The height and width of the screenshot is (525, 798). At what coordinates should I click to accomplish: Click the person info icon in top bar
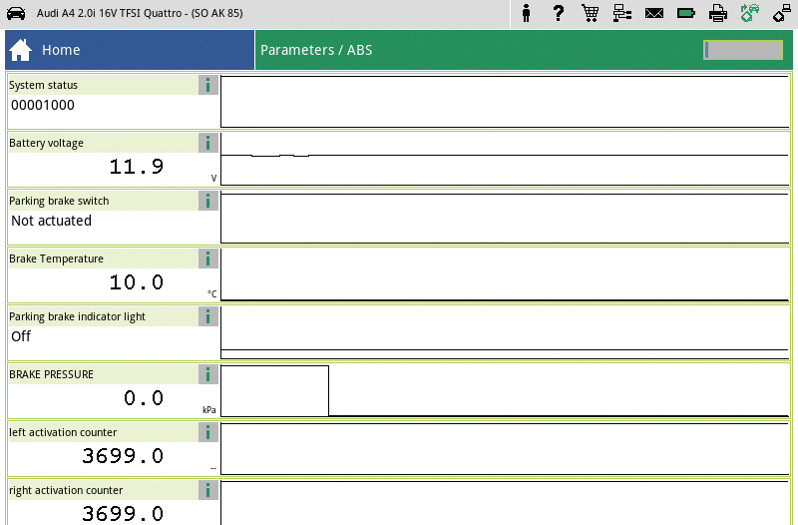click(x=527, y=13)
